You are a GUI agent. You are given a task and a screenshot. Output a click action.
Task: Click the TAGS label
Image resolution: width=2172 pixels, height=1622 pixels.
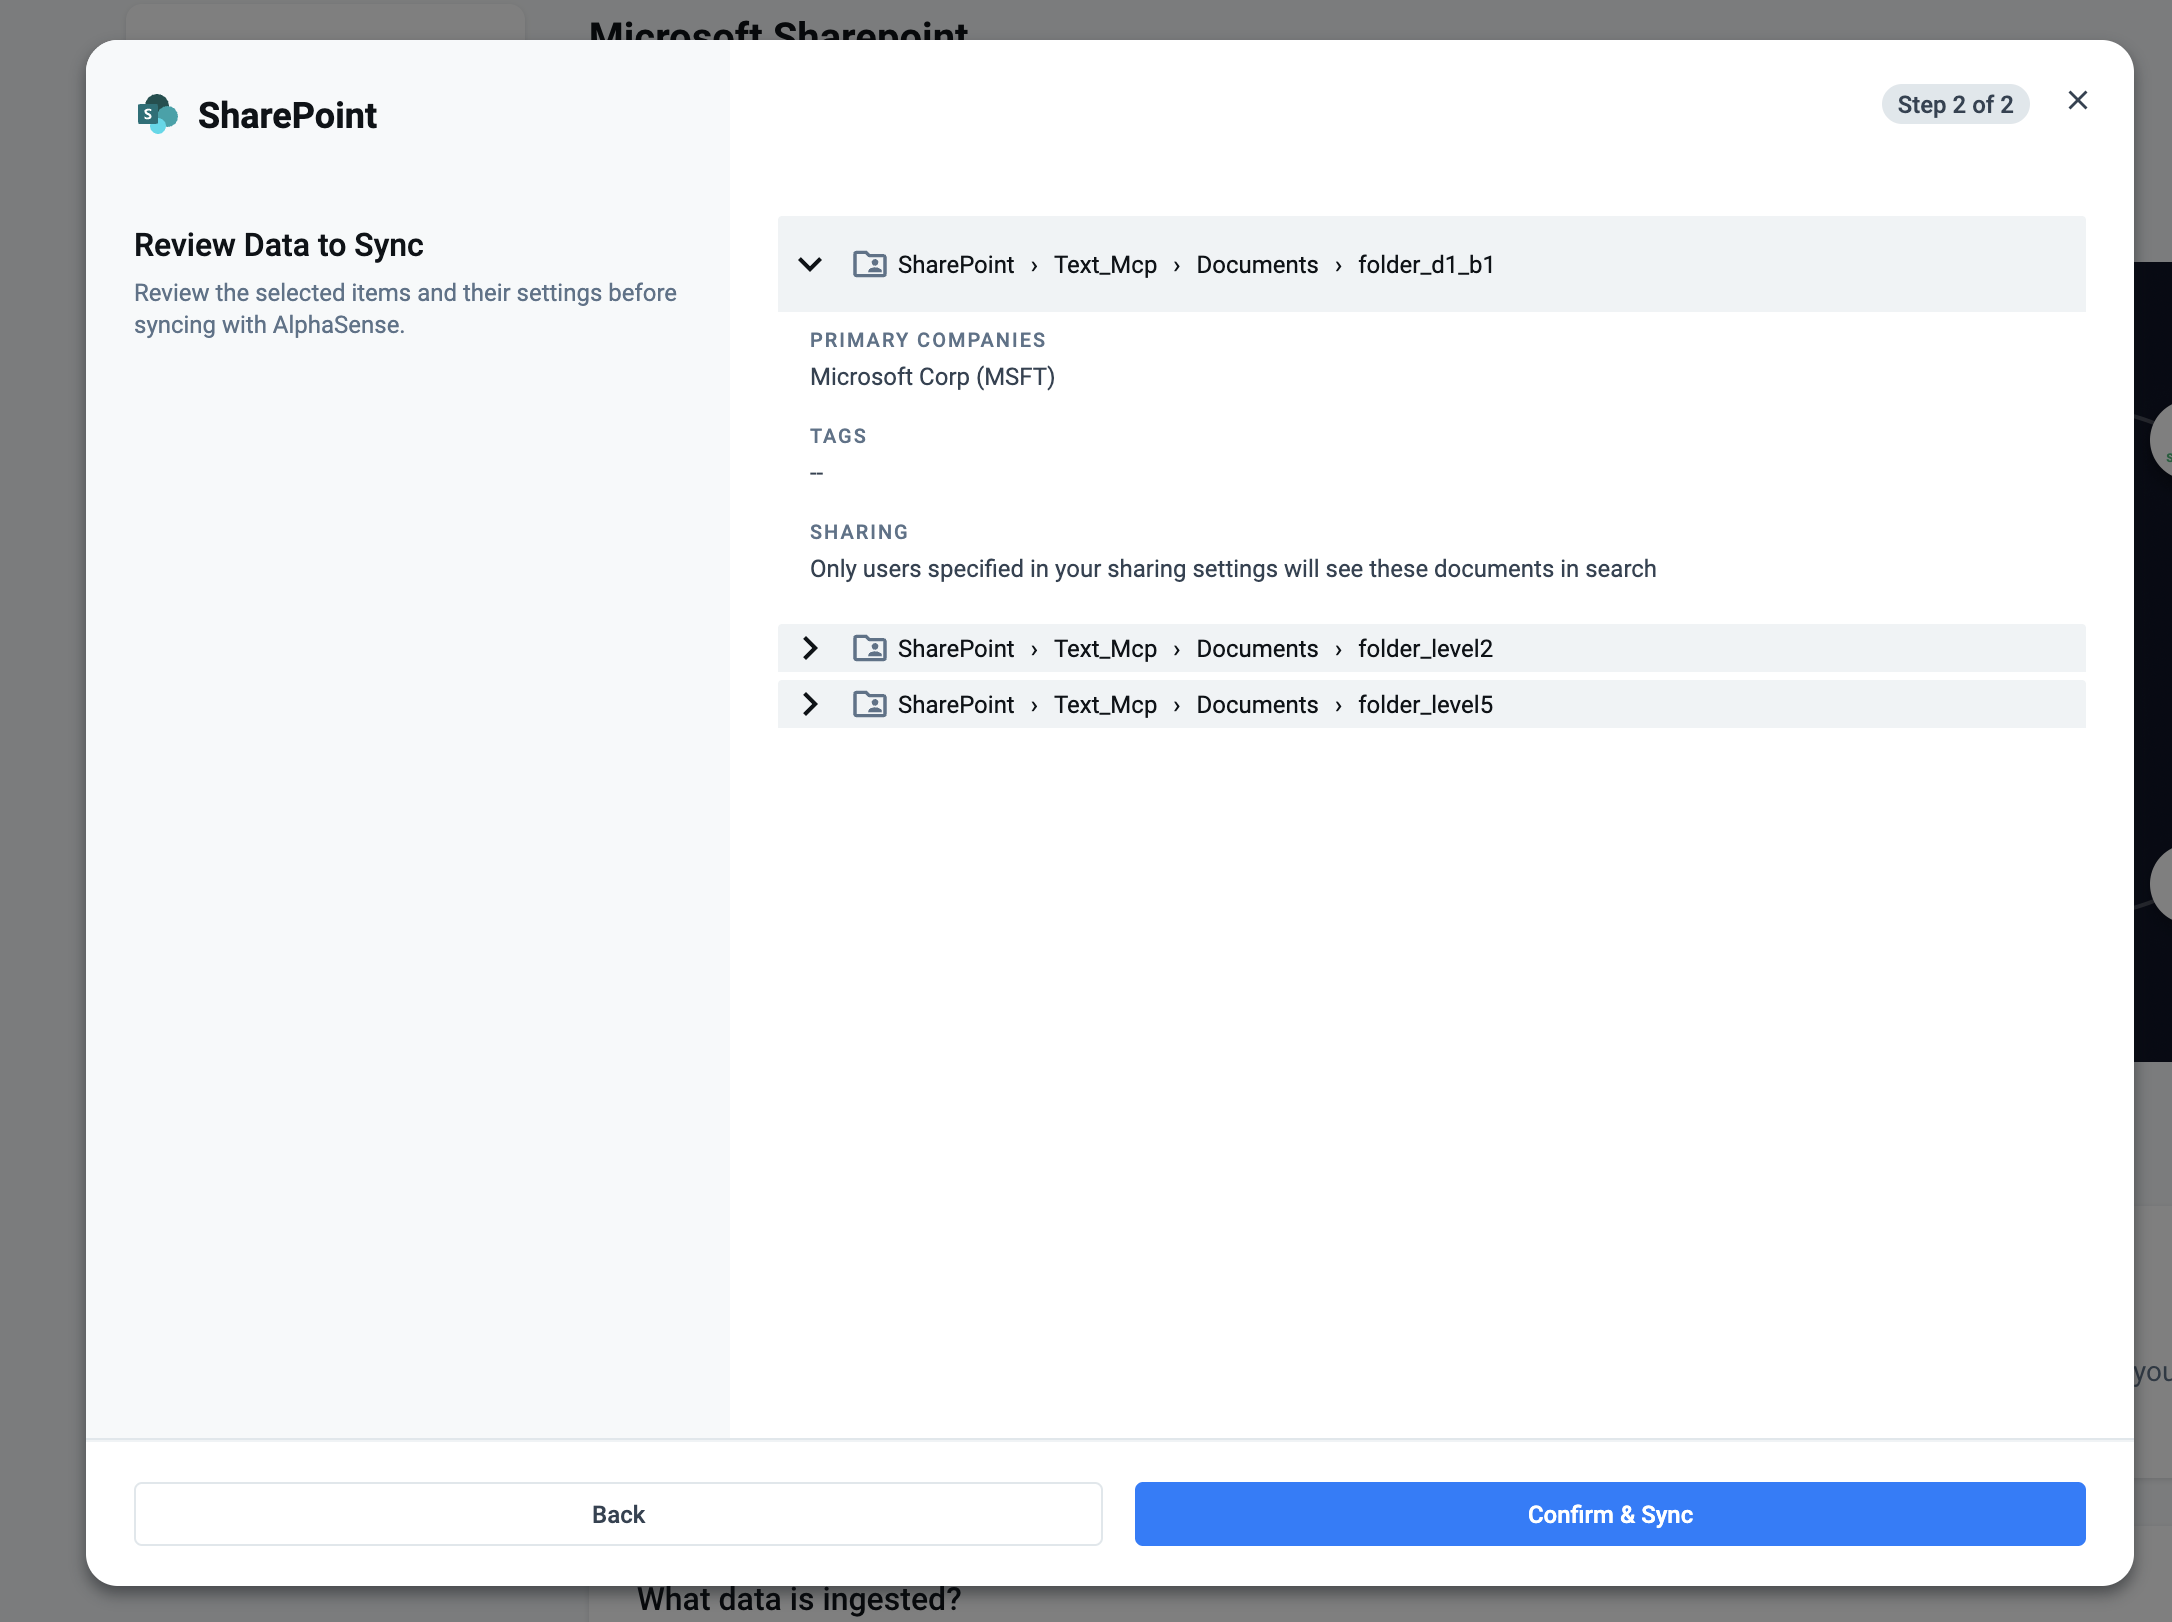pos(838,436)
